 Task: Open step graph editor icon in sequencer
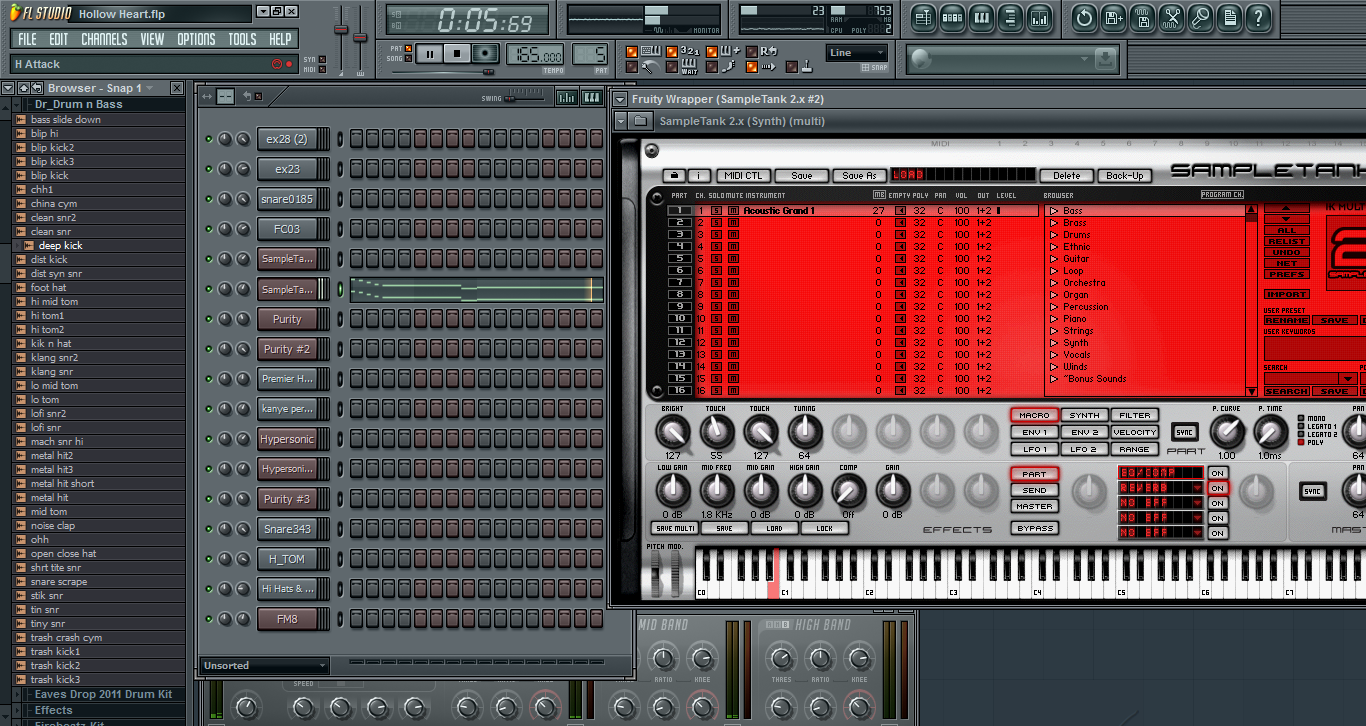point(566,97)
